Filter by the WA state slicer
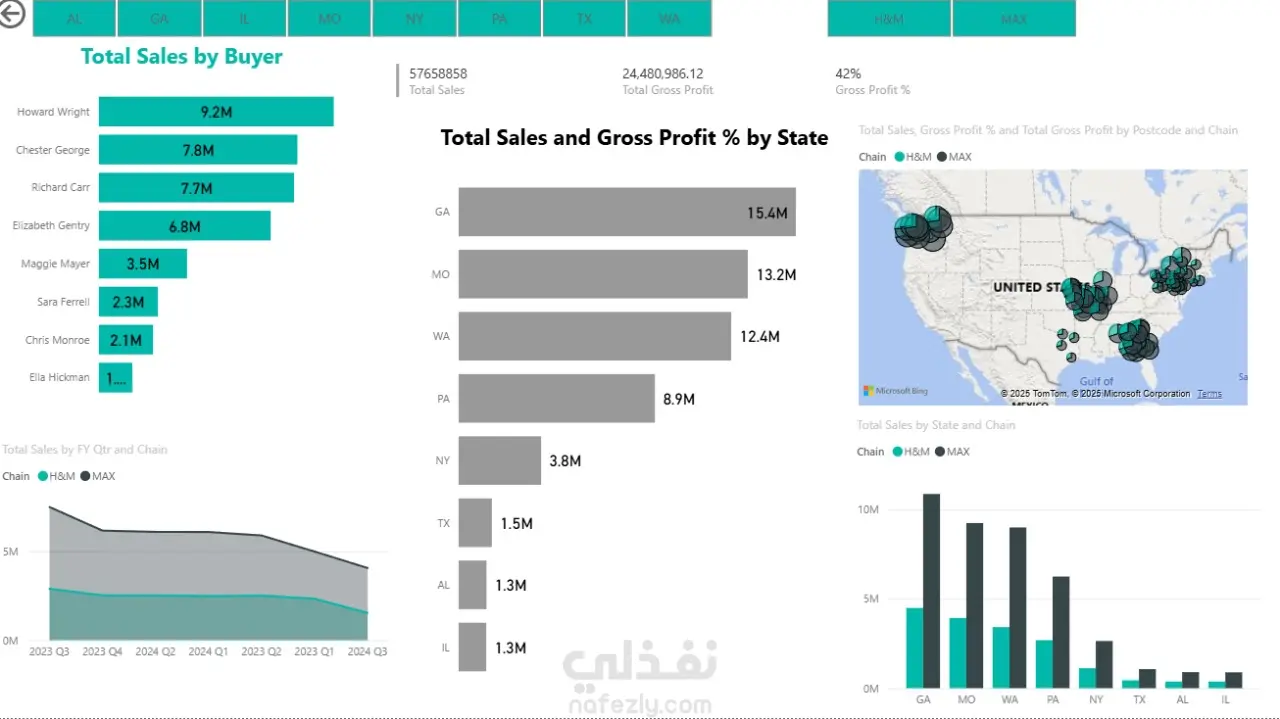1280x719 pixels. click(x=670, y=19)
